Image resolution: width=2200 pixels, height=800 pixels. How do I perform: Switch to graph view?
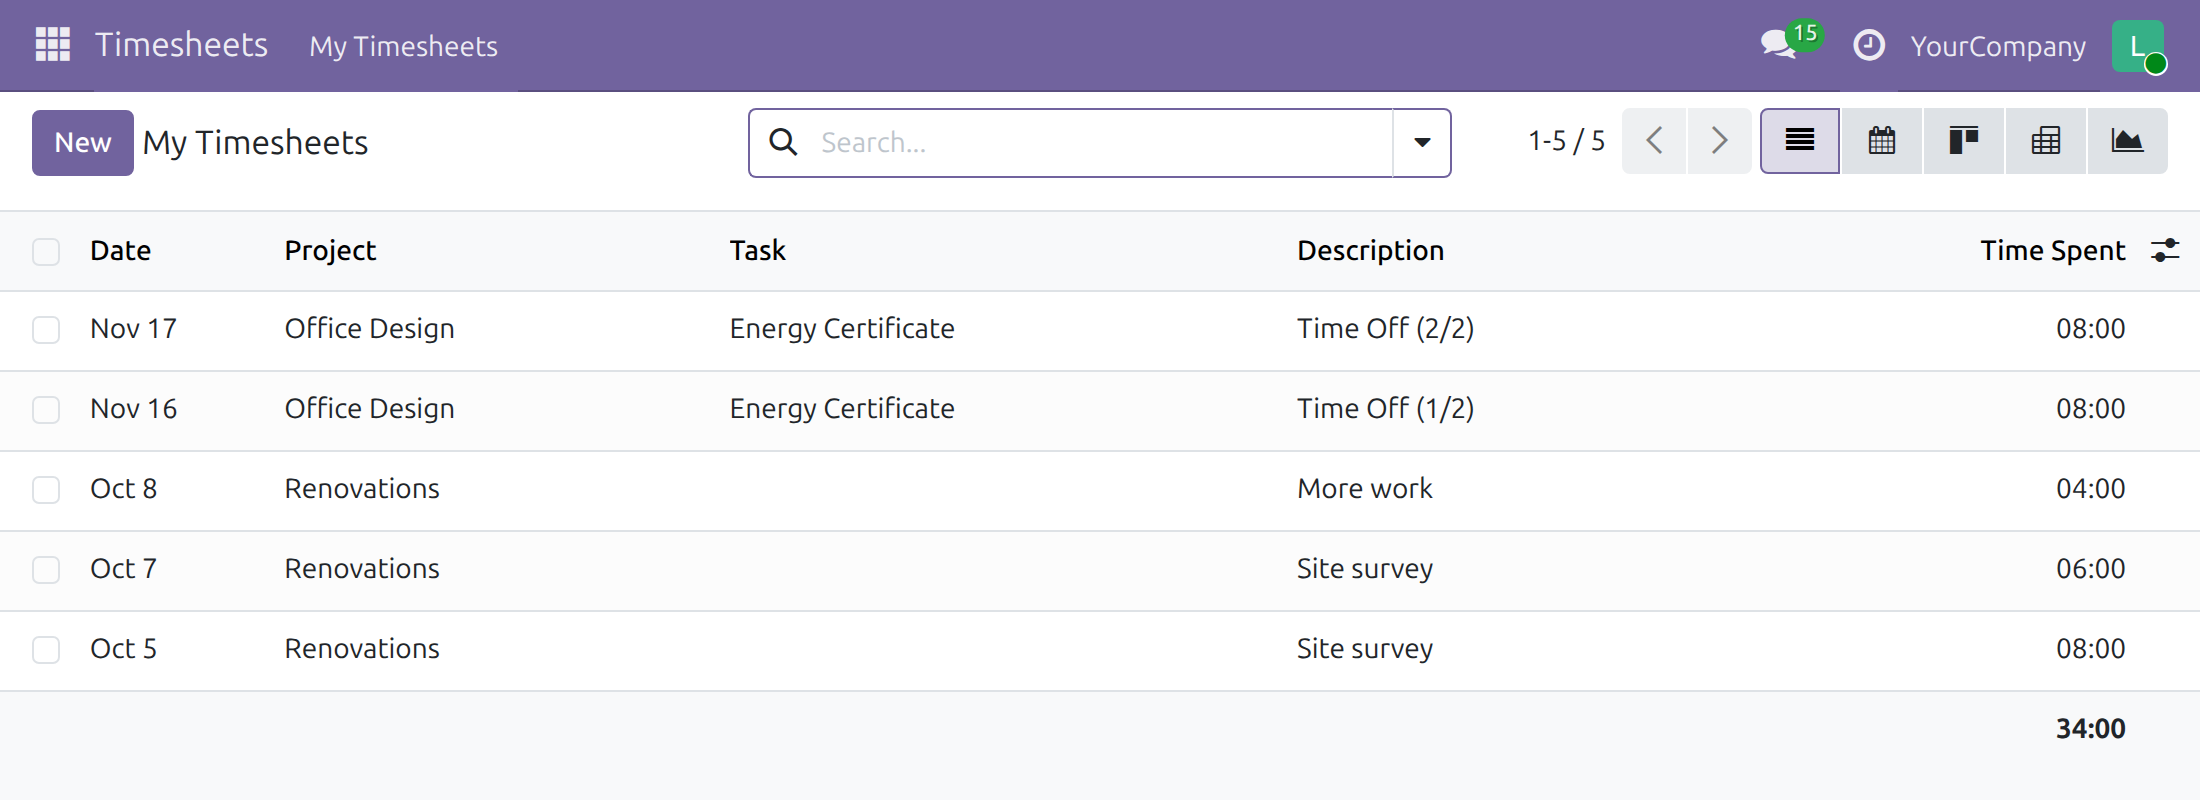click(x=2127, y=141)
